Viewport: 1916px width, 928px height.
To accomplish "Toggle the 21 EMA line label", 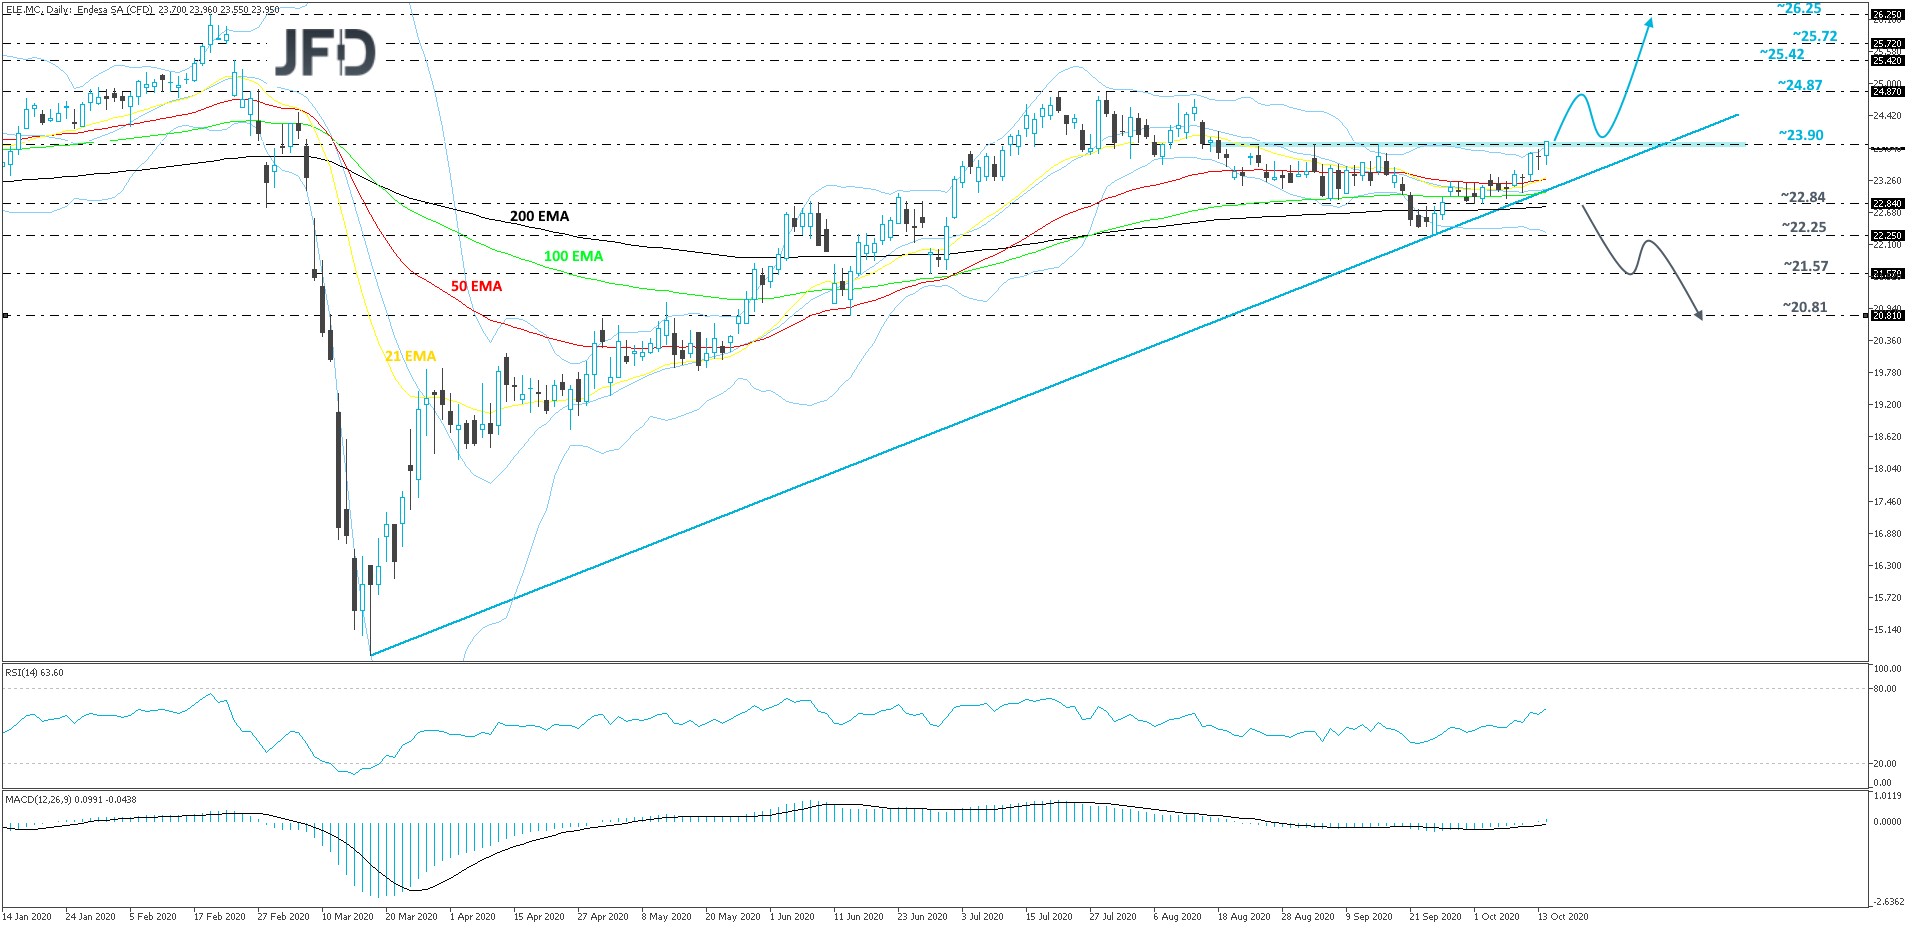I will pos(408,355).
